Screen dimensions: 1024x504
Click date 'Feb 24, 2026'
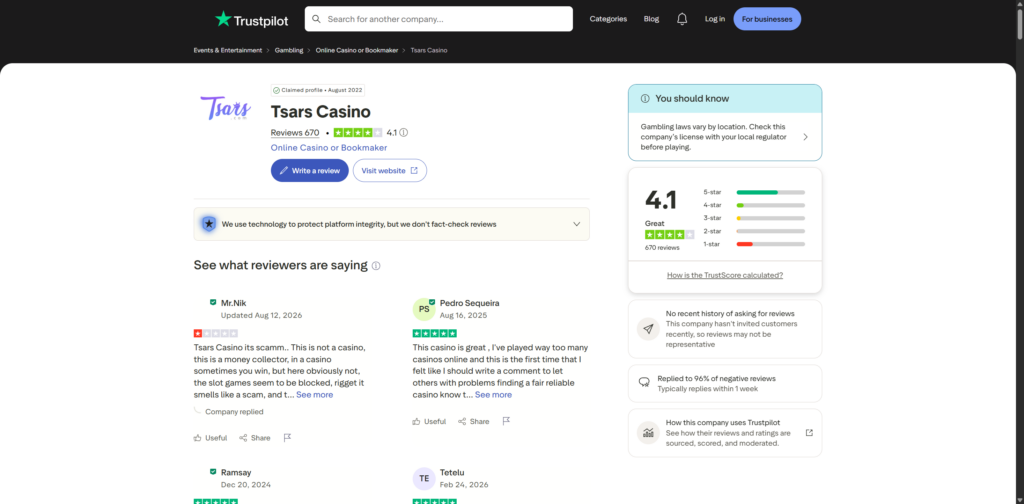(x=464, y=484)
